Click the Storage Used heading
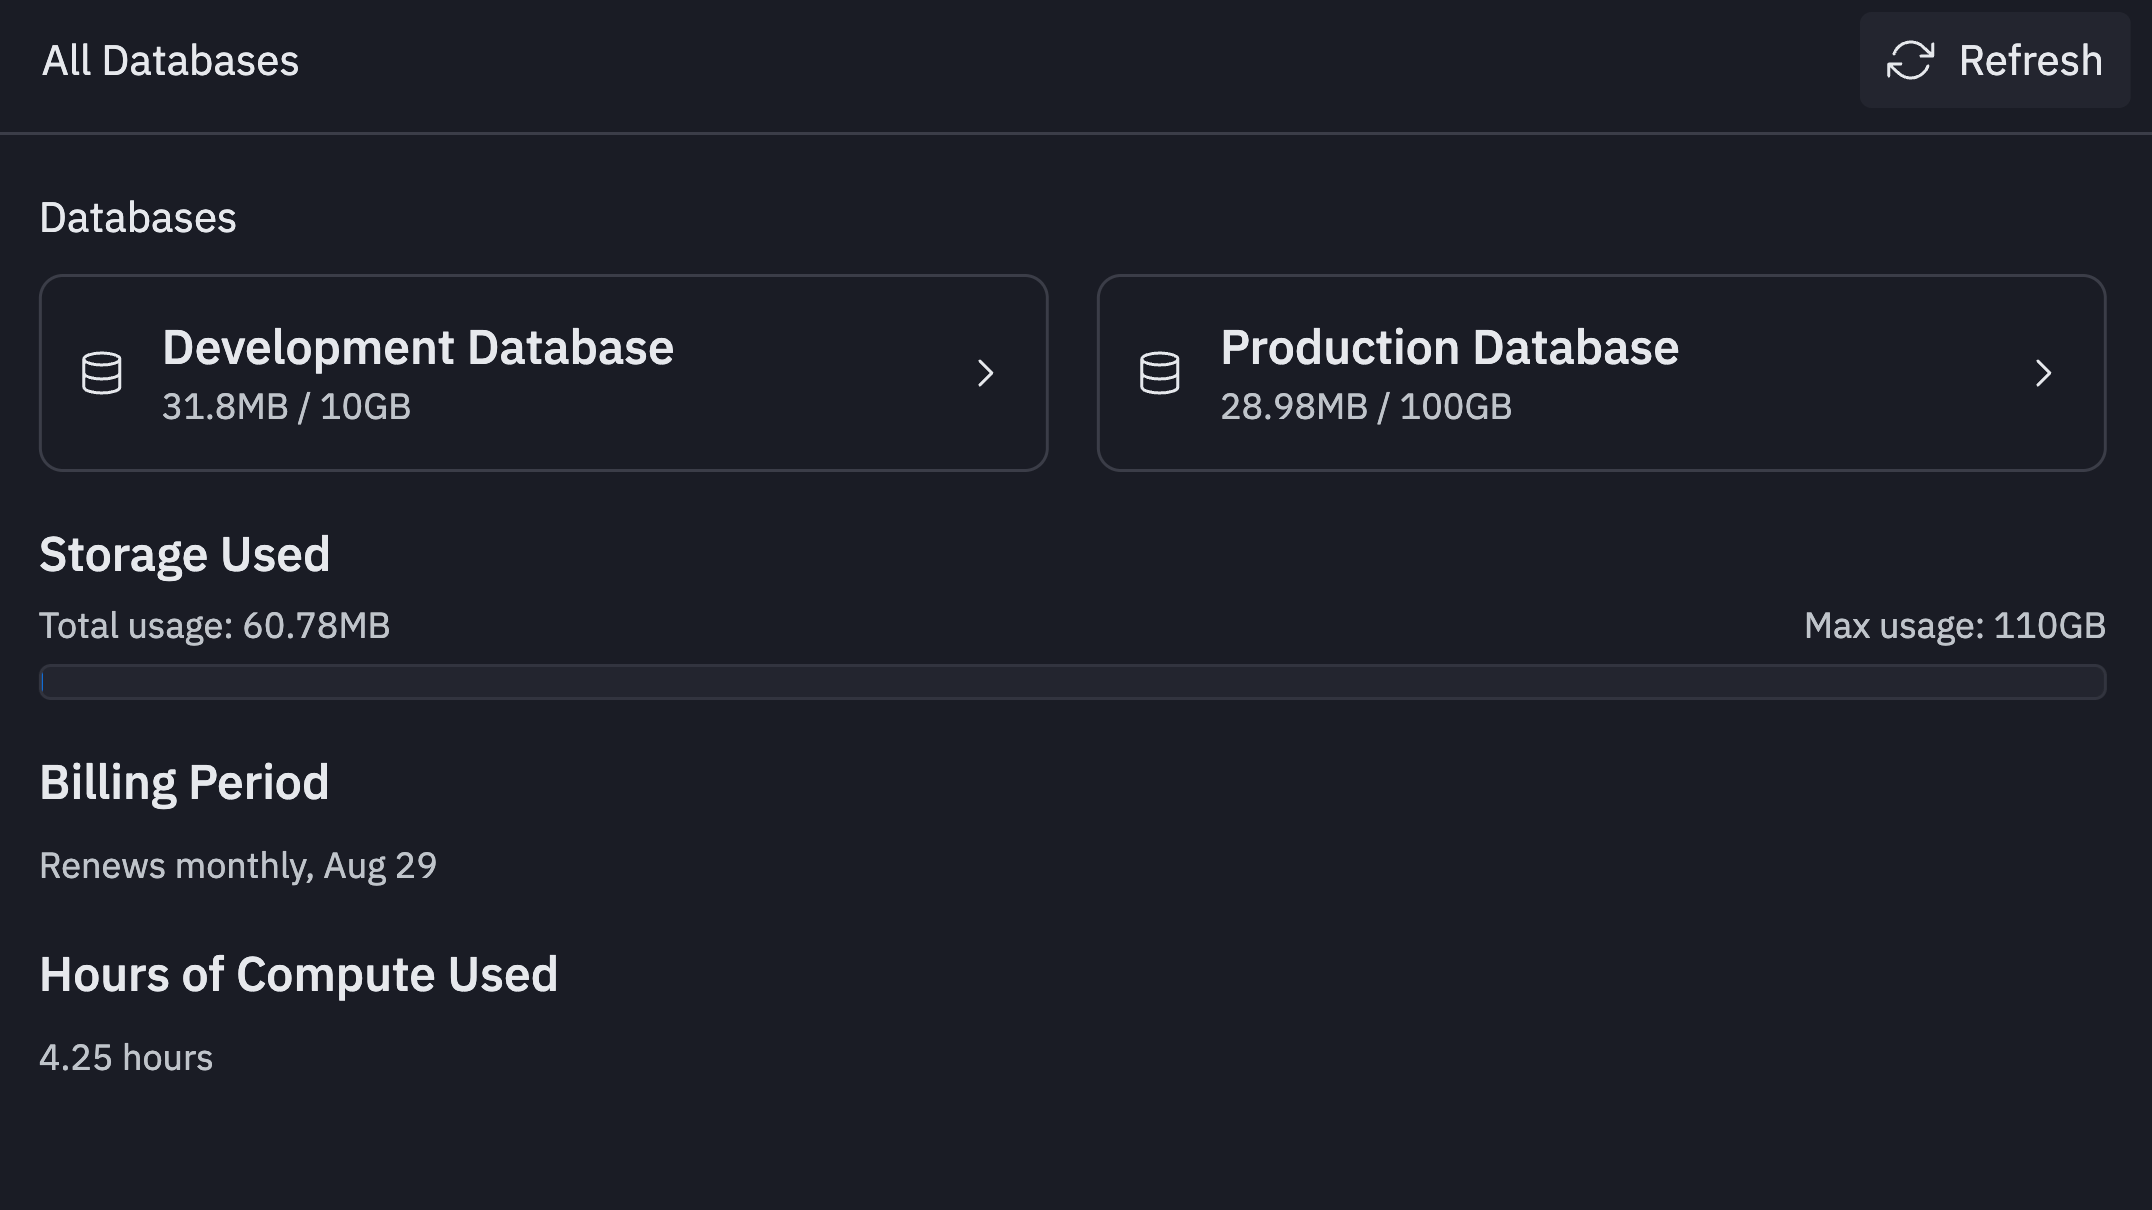 [x=184, y=554]
